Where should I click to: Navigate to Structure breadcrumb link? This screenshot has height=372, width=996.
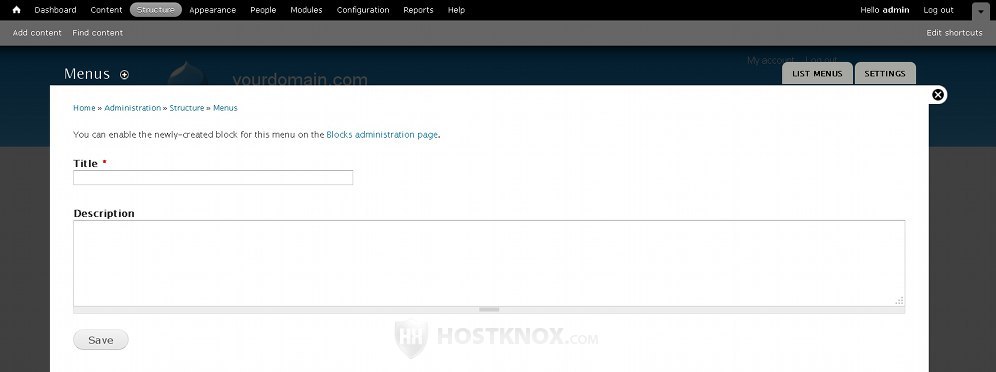[187, 108]
